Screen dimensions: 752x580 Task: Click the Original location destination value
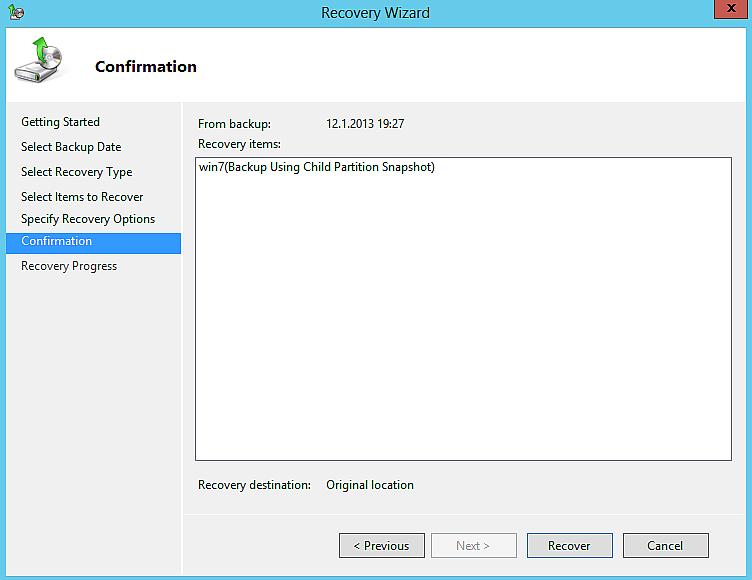[x=370, y=485]
